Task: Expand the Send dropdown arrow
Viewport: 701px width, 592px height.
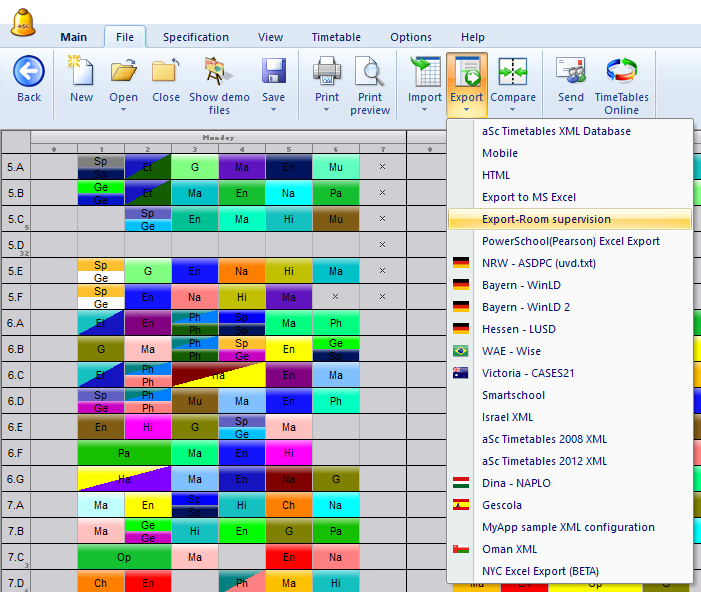Action: pos(571,110)
